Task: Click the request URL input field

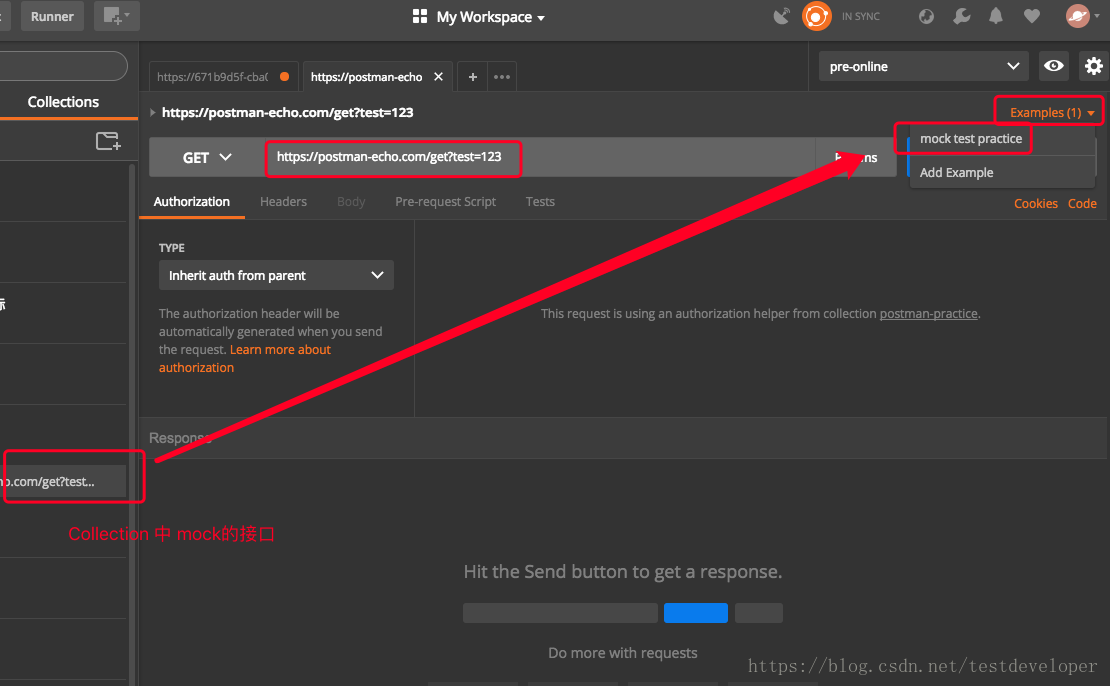Action: [539, 157]
